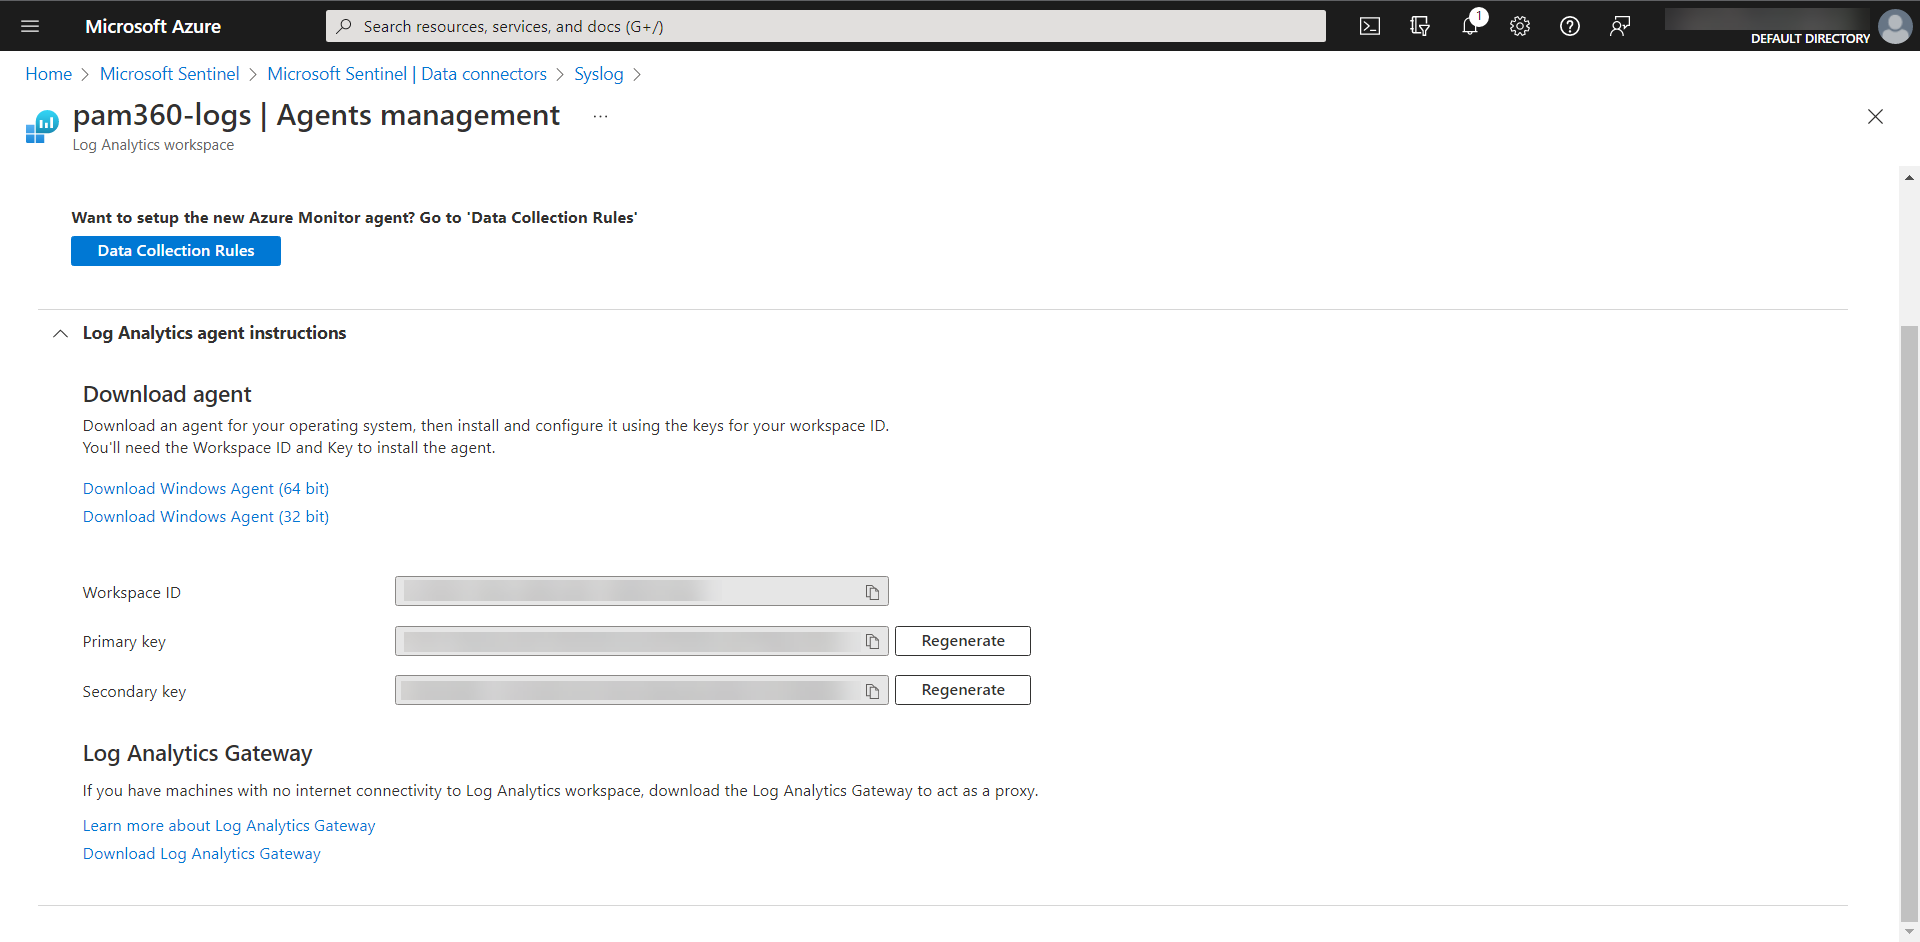Click Download Log Analytics Gateway link
1920x942 pixels.
coord(202,854)
